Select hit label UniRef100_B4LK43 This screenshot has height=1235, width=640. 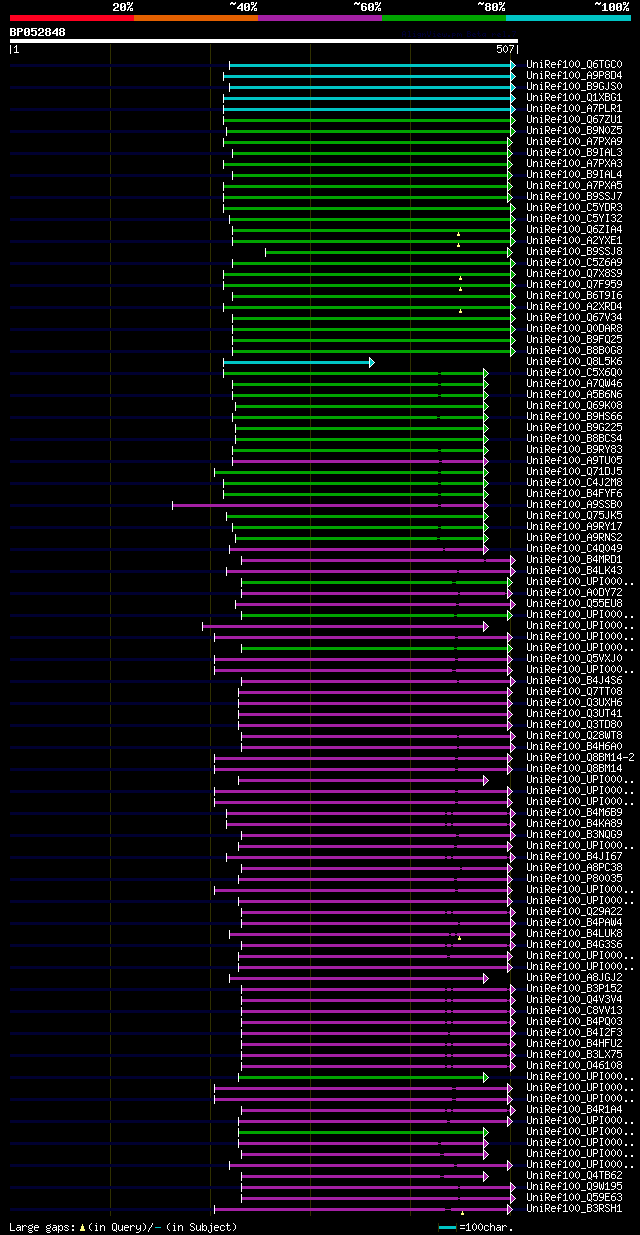tap(574, 570)
